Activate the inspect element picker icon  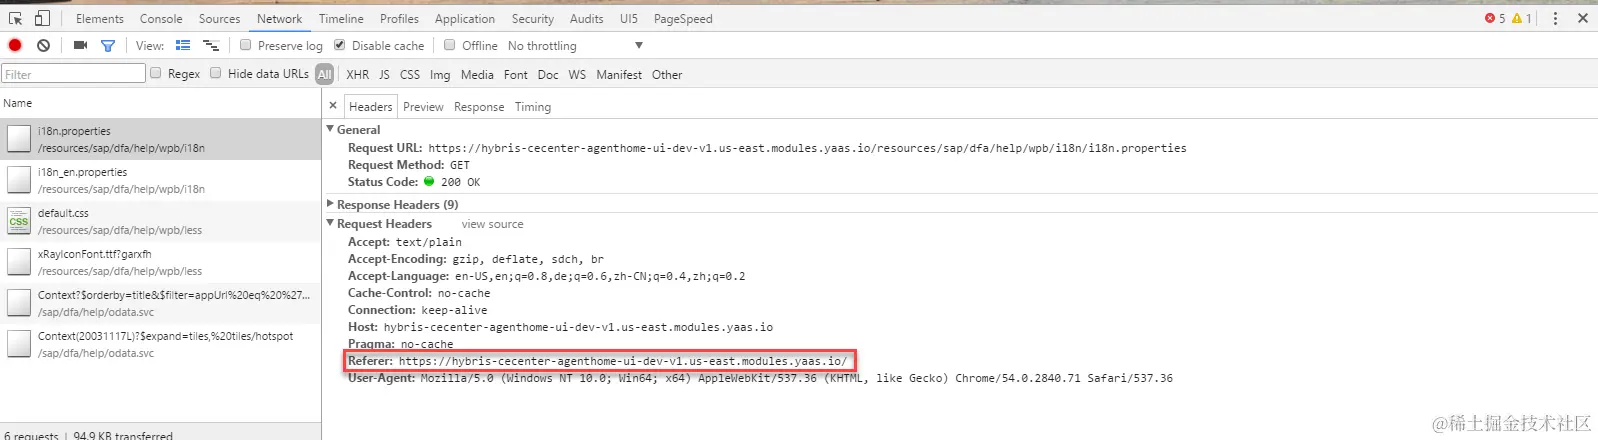15,18
